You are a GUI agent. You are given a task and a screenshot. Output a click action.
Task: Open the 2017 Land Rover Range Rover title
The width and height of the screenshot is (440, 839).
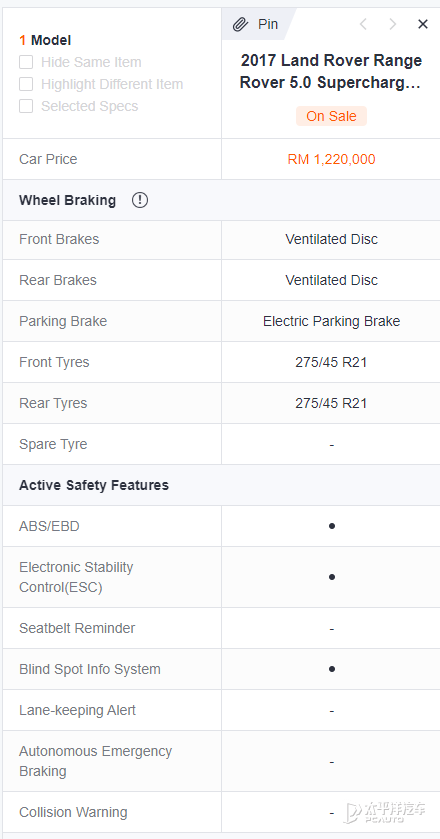(331, 71)
